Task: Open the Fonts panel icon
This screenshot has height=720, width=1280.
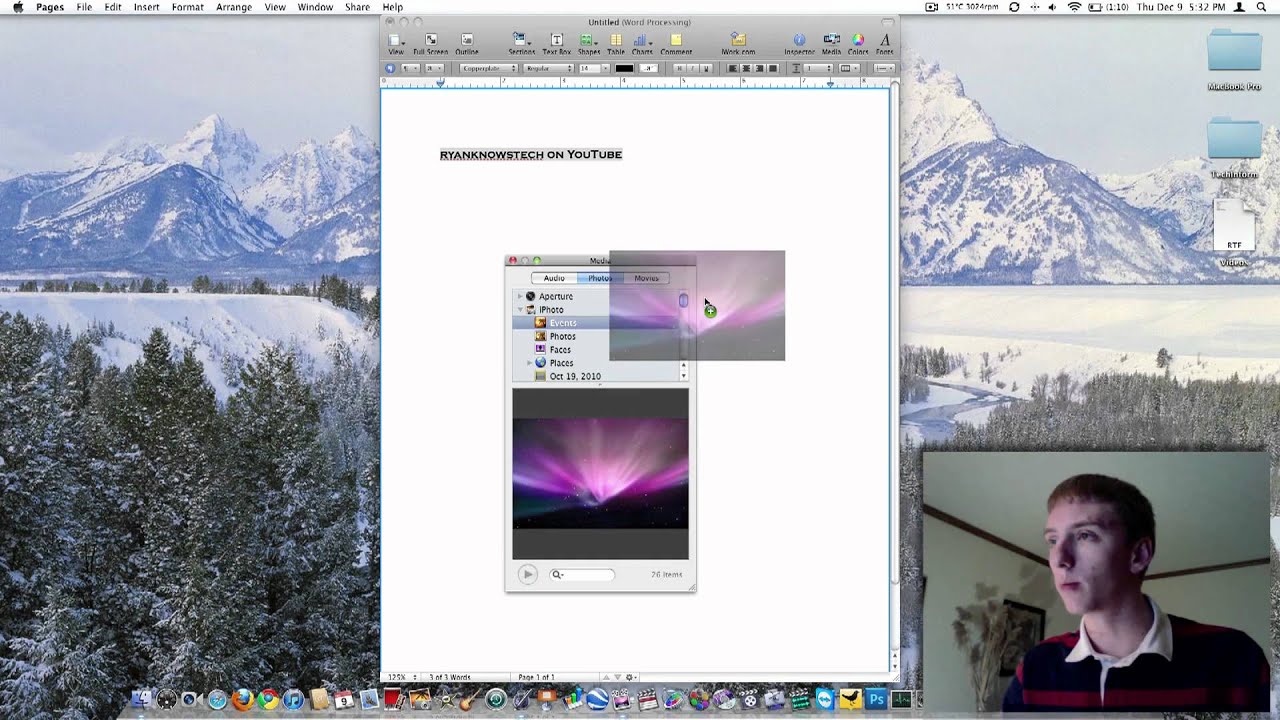Action: pos(885,43)
